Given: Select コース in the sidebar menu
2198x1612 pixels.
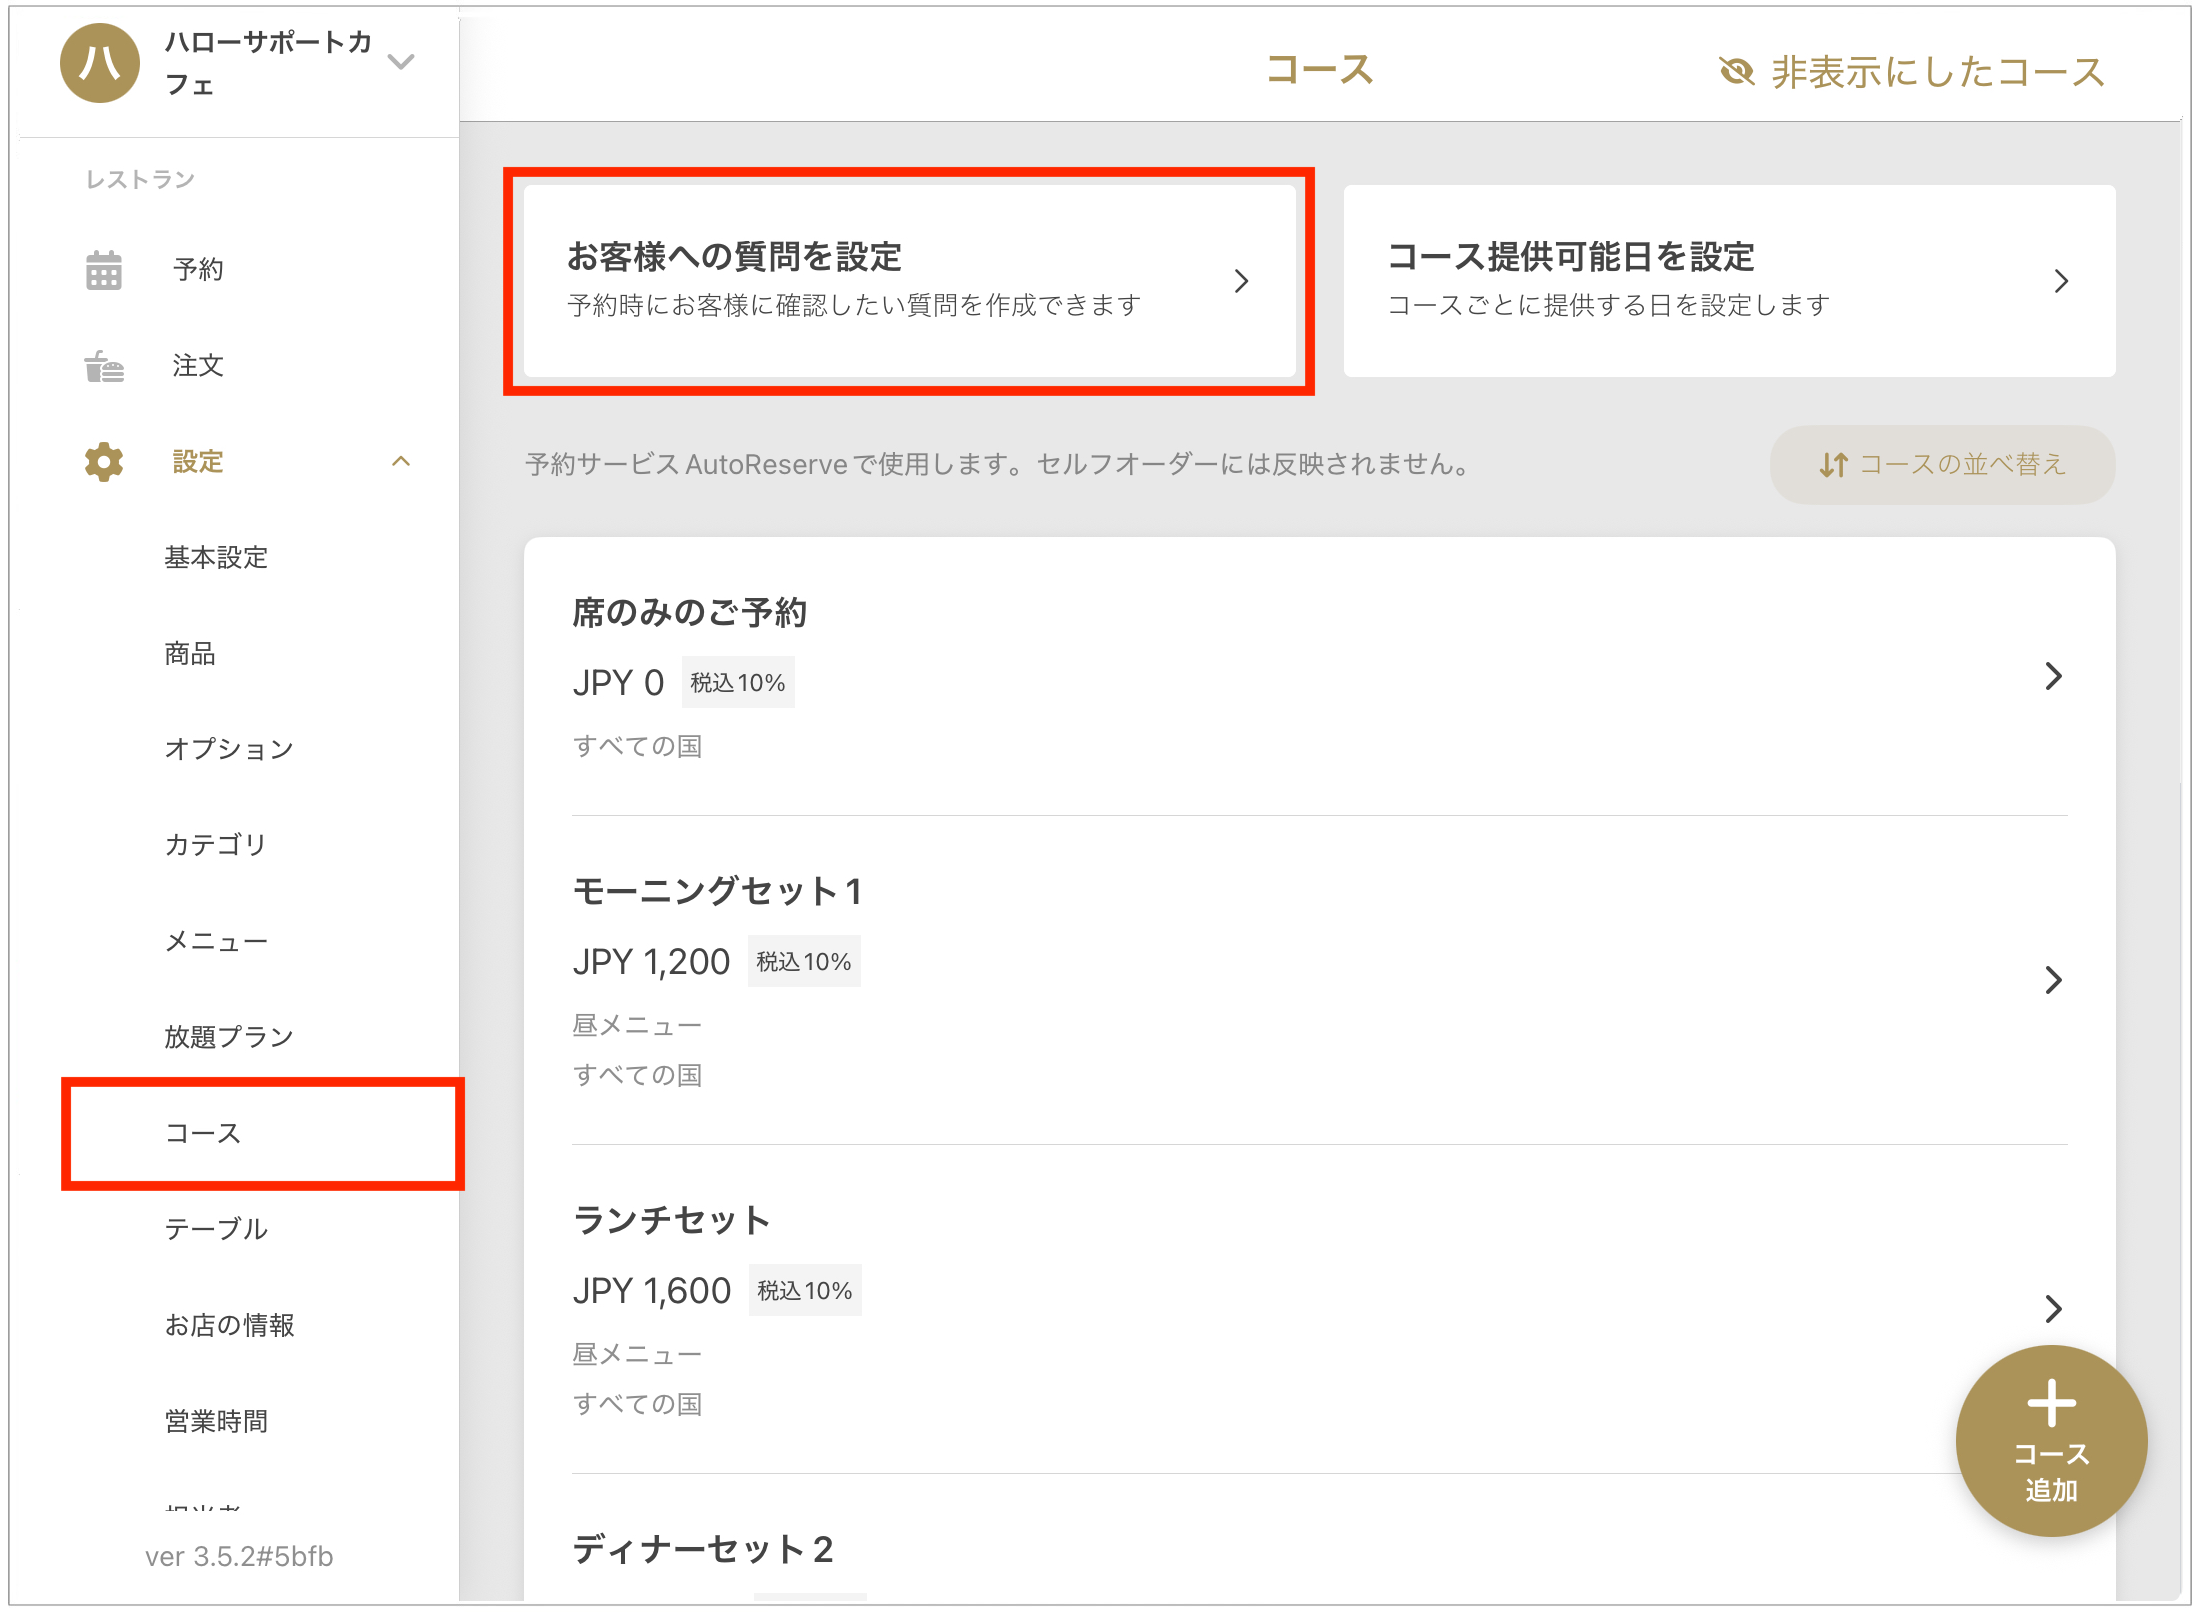Looking at the screenshot, I should click(x=203, y=1133).
